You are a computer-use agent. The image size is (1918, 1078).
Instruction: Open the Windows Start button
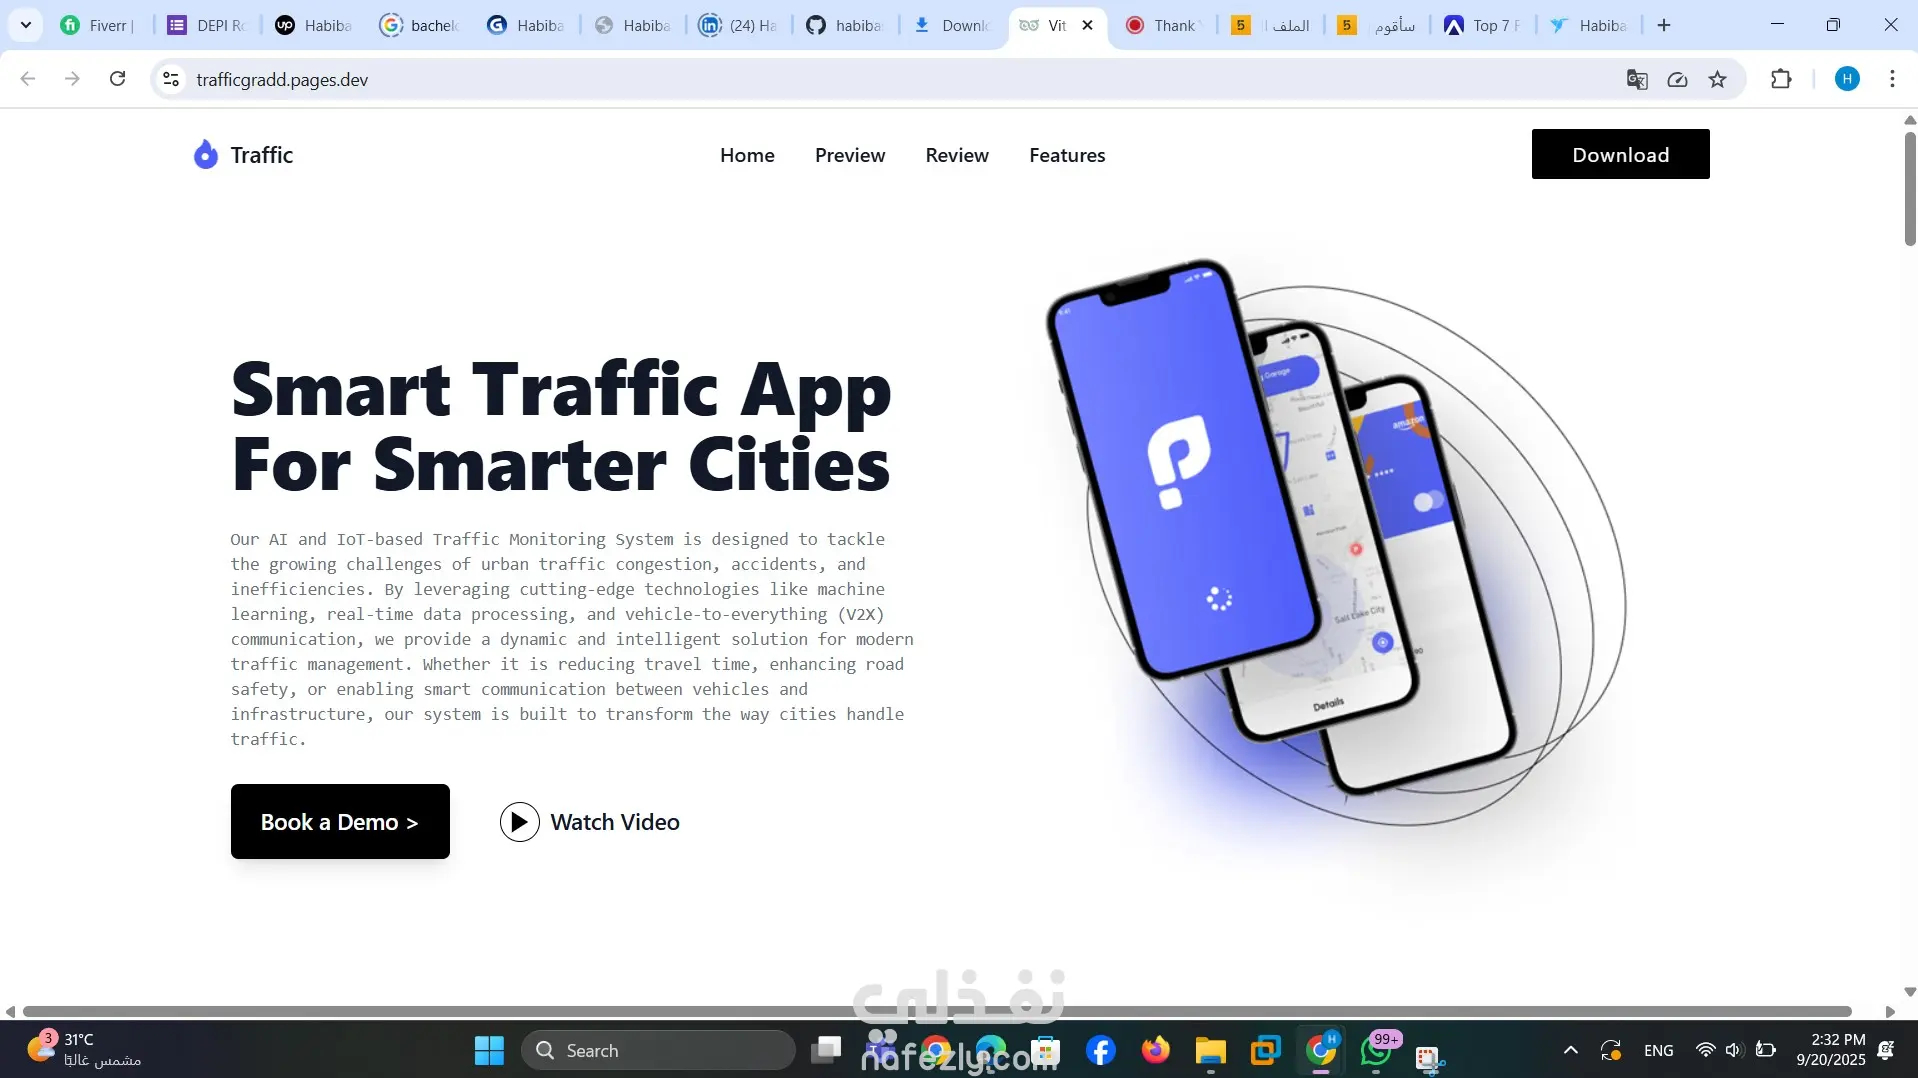(487, 1050)
